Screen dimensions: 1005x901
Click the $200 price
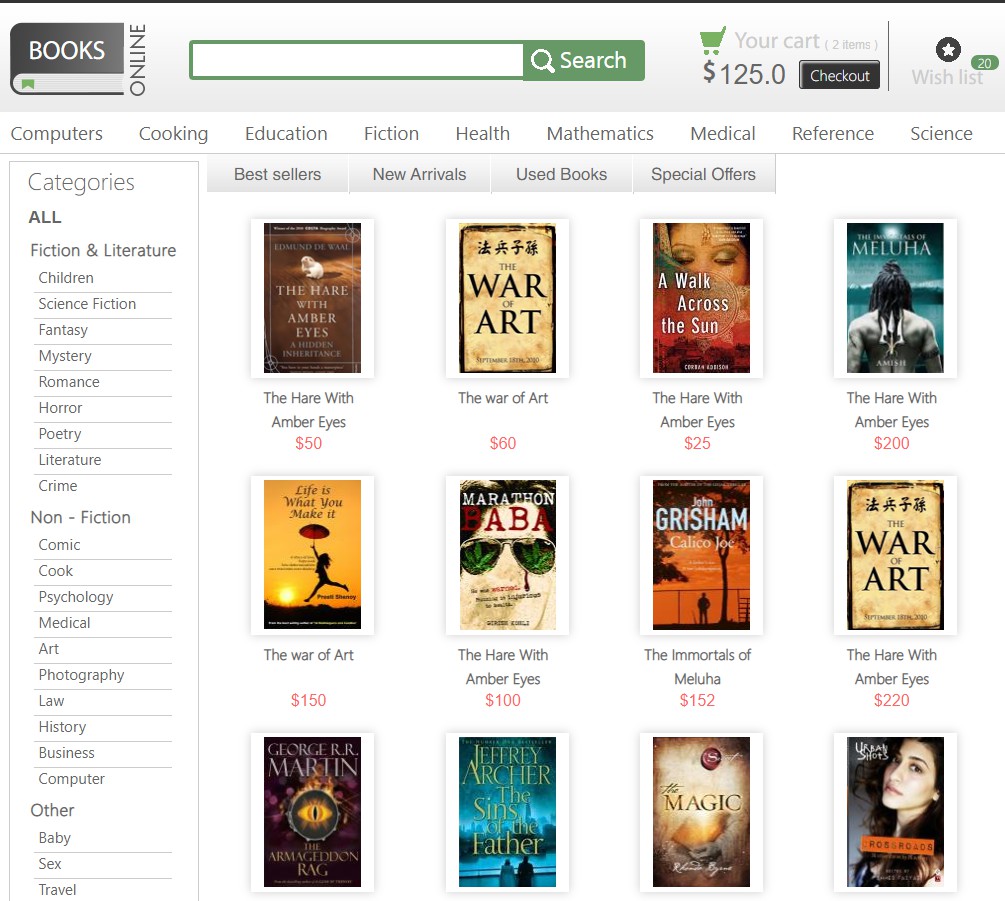point(892,443)
